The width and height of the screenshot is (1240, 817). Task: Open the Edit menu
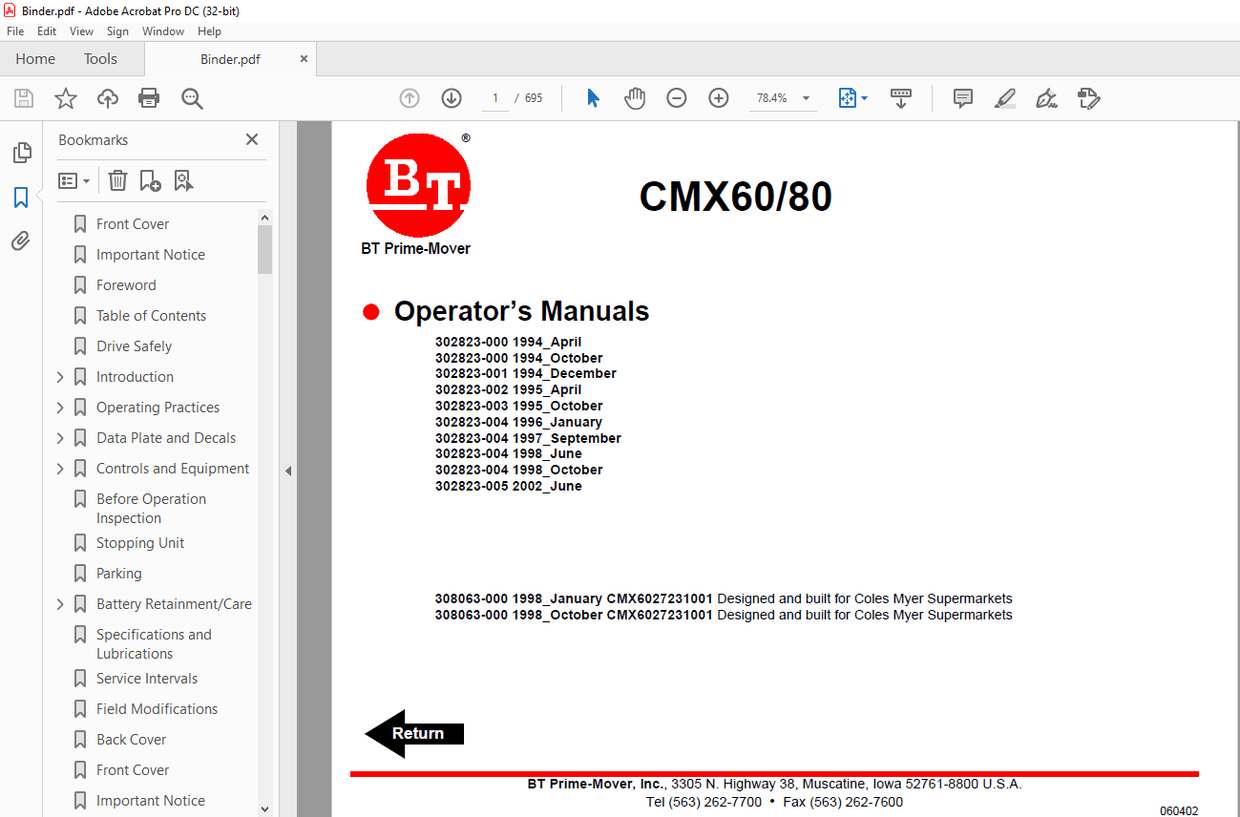(x=46, y=31)
